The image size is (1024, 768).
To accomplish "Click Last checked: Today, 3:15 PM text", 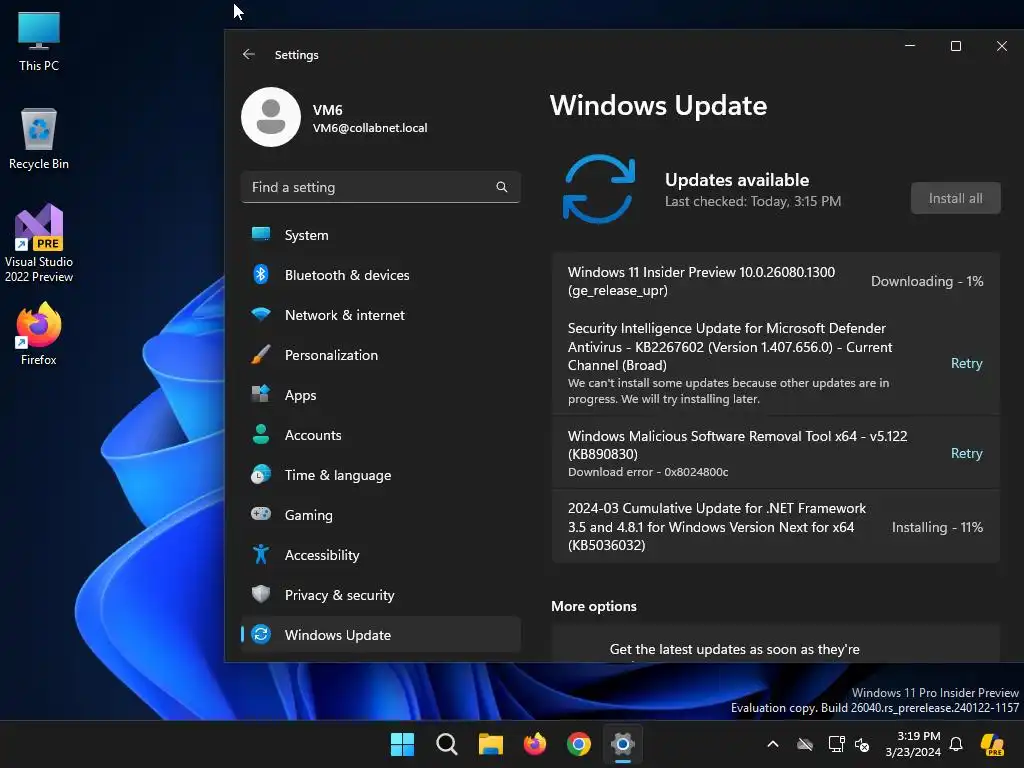I will [753, 201].
